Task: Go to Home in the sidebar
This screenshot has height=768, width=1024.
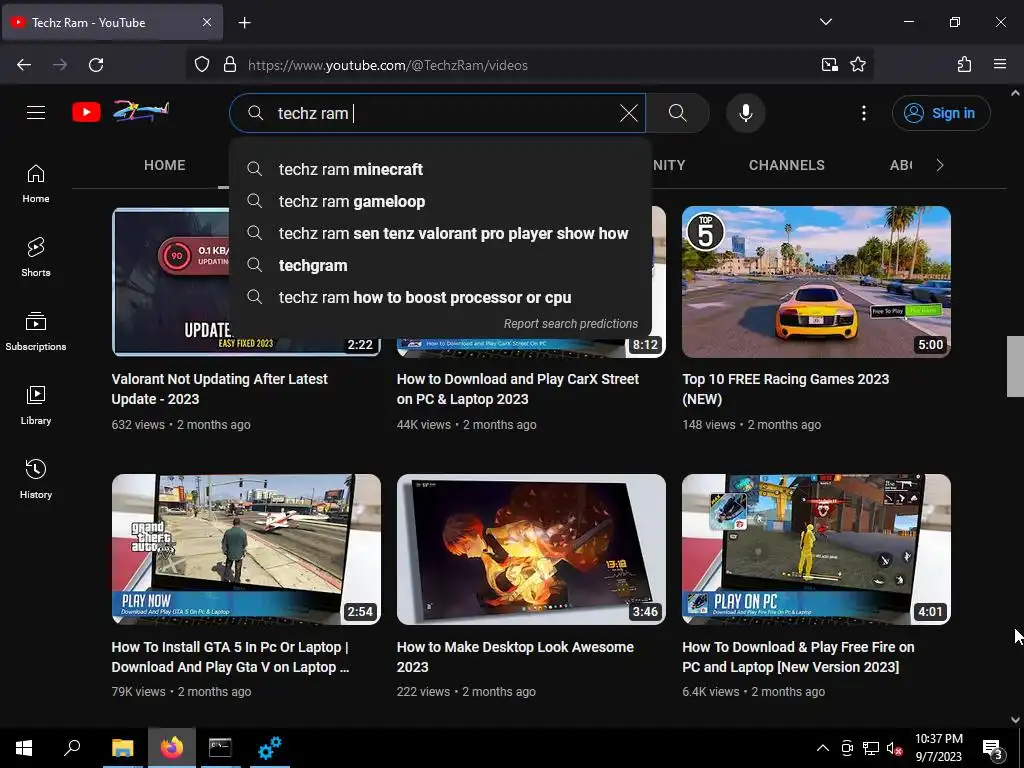Action: [36, 184]
